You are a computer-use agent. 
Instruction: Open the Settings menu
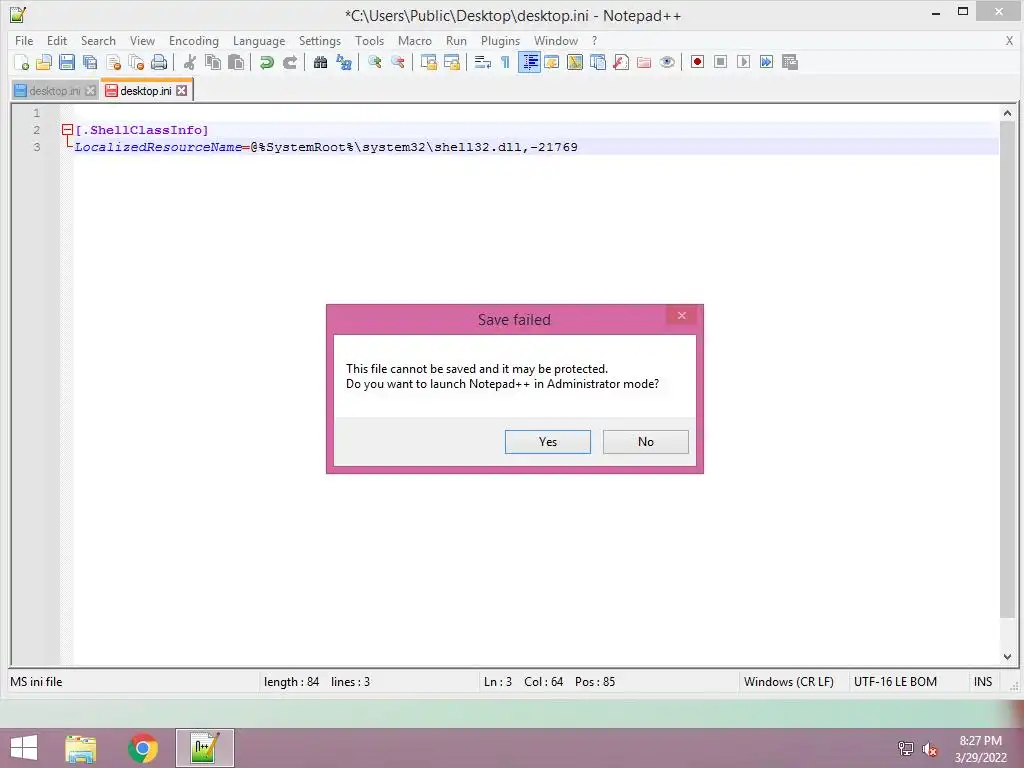click(x=319, y=40)
